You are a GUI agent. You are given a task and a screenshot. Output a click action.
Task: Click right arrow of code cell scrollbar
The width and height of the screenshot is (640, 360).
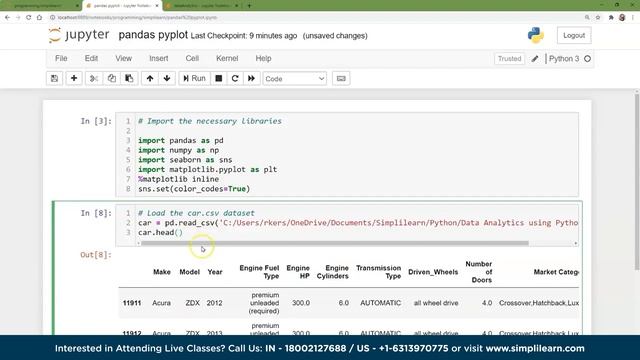coord(576,243)
